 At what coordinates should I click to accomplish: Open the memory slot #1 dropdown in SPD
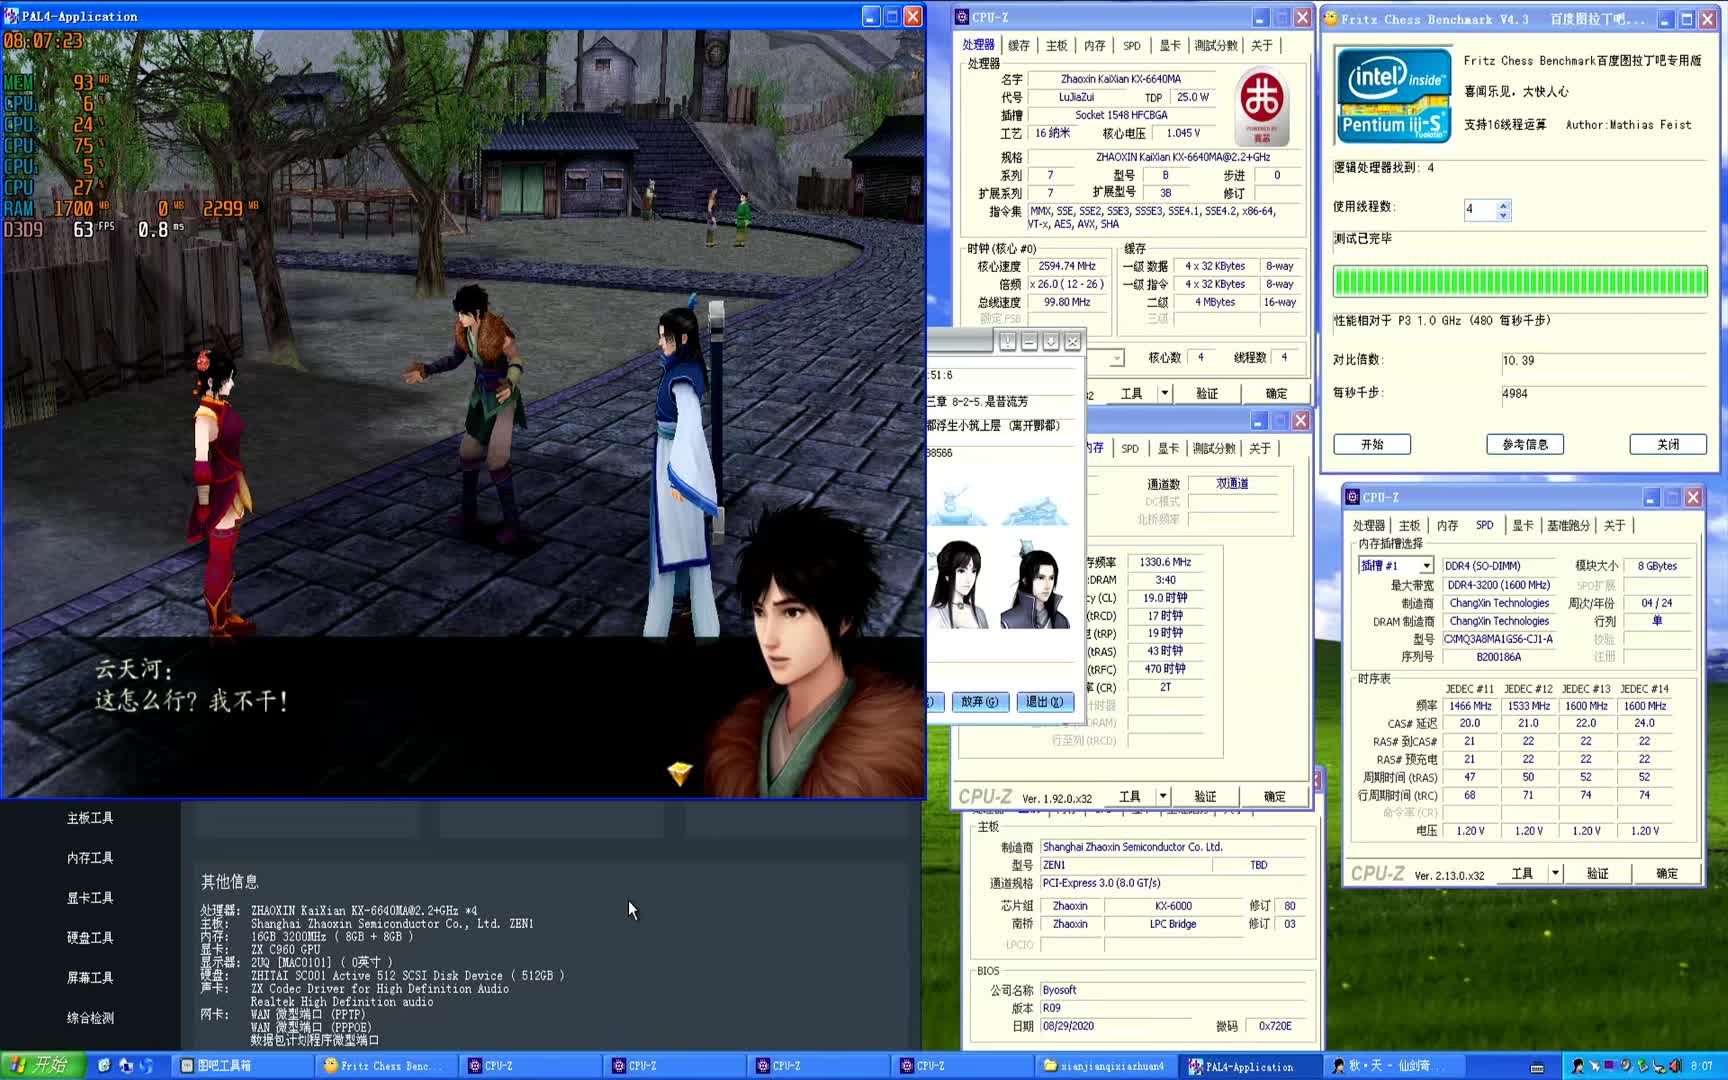tap(1426, 566)
